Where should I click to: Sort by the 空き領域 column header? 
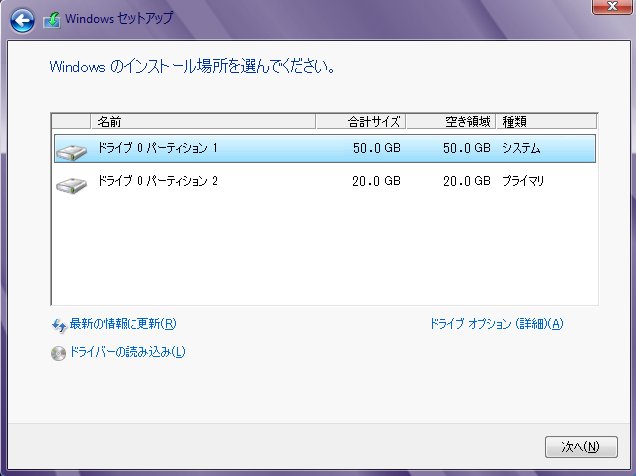pyautogui.click(x=451, y=121)
